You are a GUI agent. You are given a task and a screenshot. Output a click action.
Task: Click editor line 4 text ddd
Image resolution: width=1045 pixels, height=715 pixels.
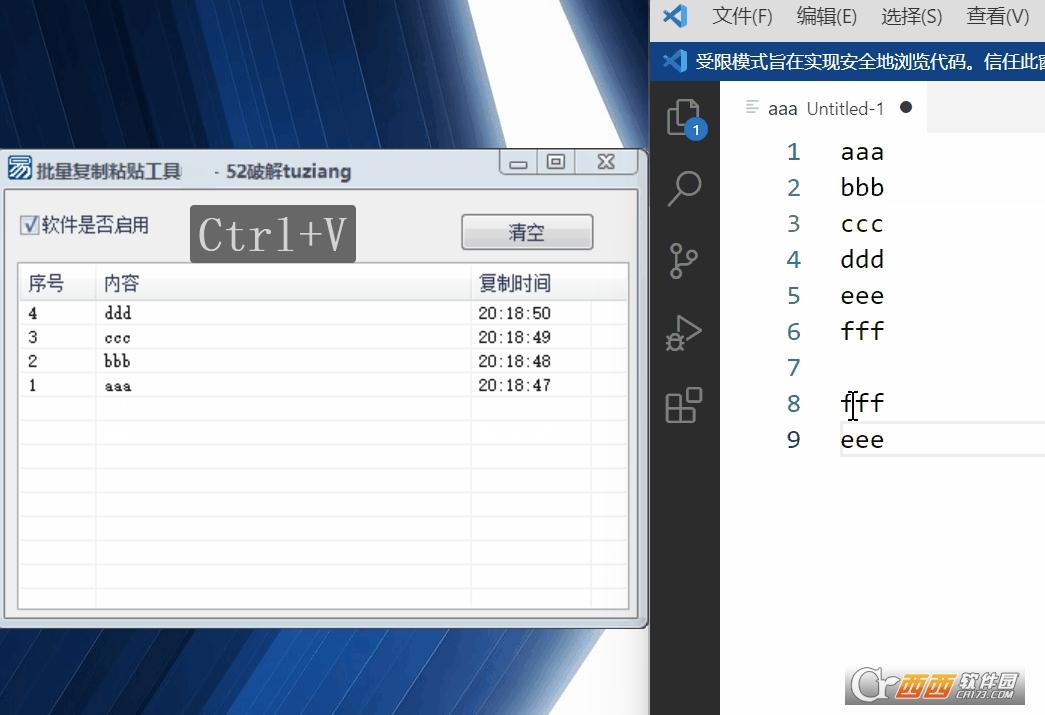[x=862, y=259]
